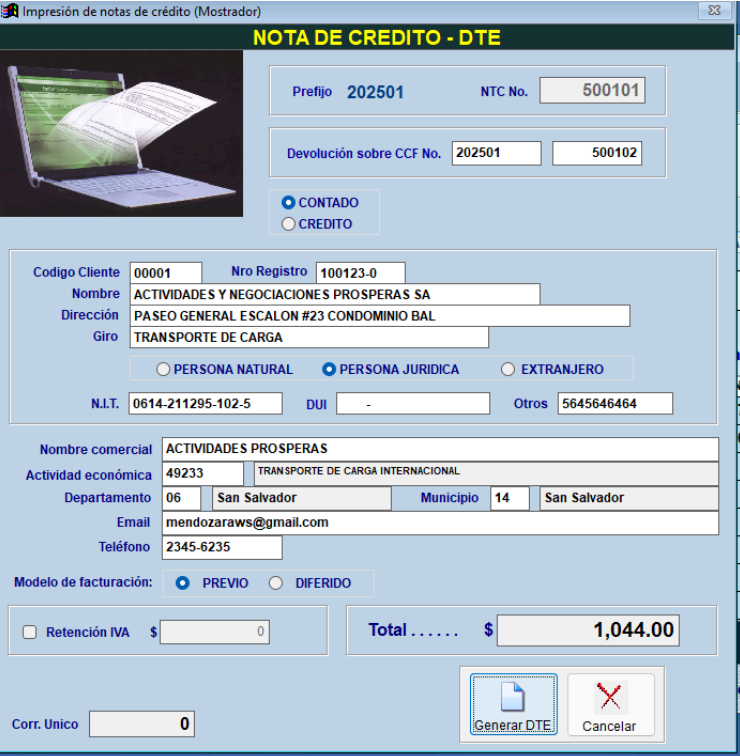The width and height of the screenshot is (740, 756).
Task: Click the Total amount field 1,044.00
Action: point(588,630)
